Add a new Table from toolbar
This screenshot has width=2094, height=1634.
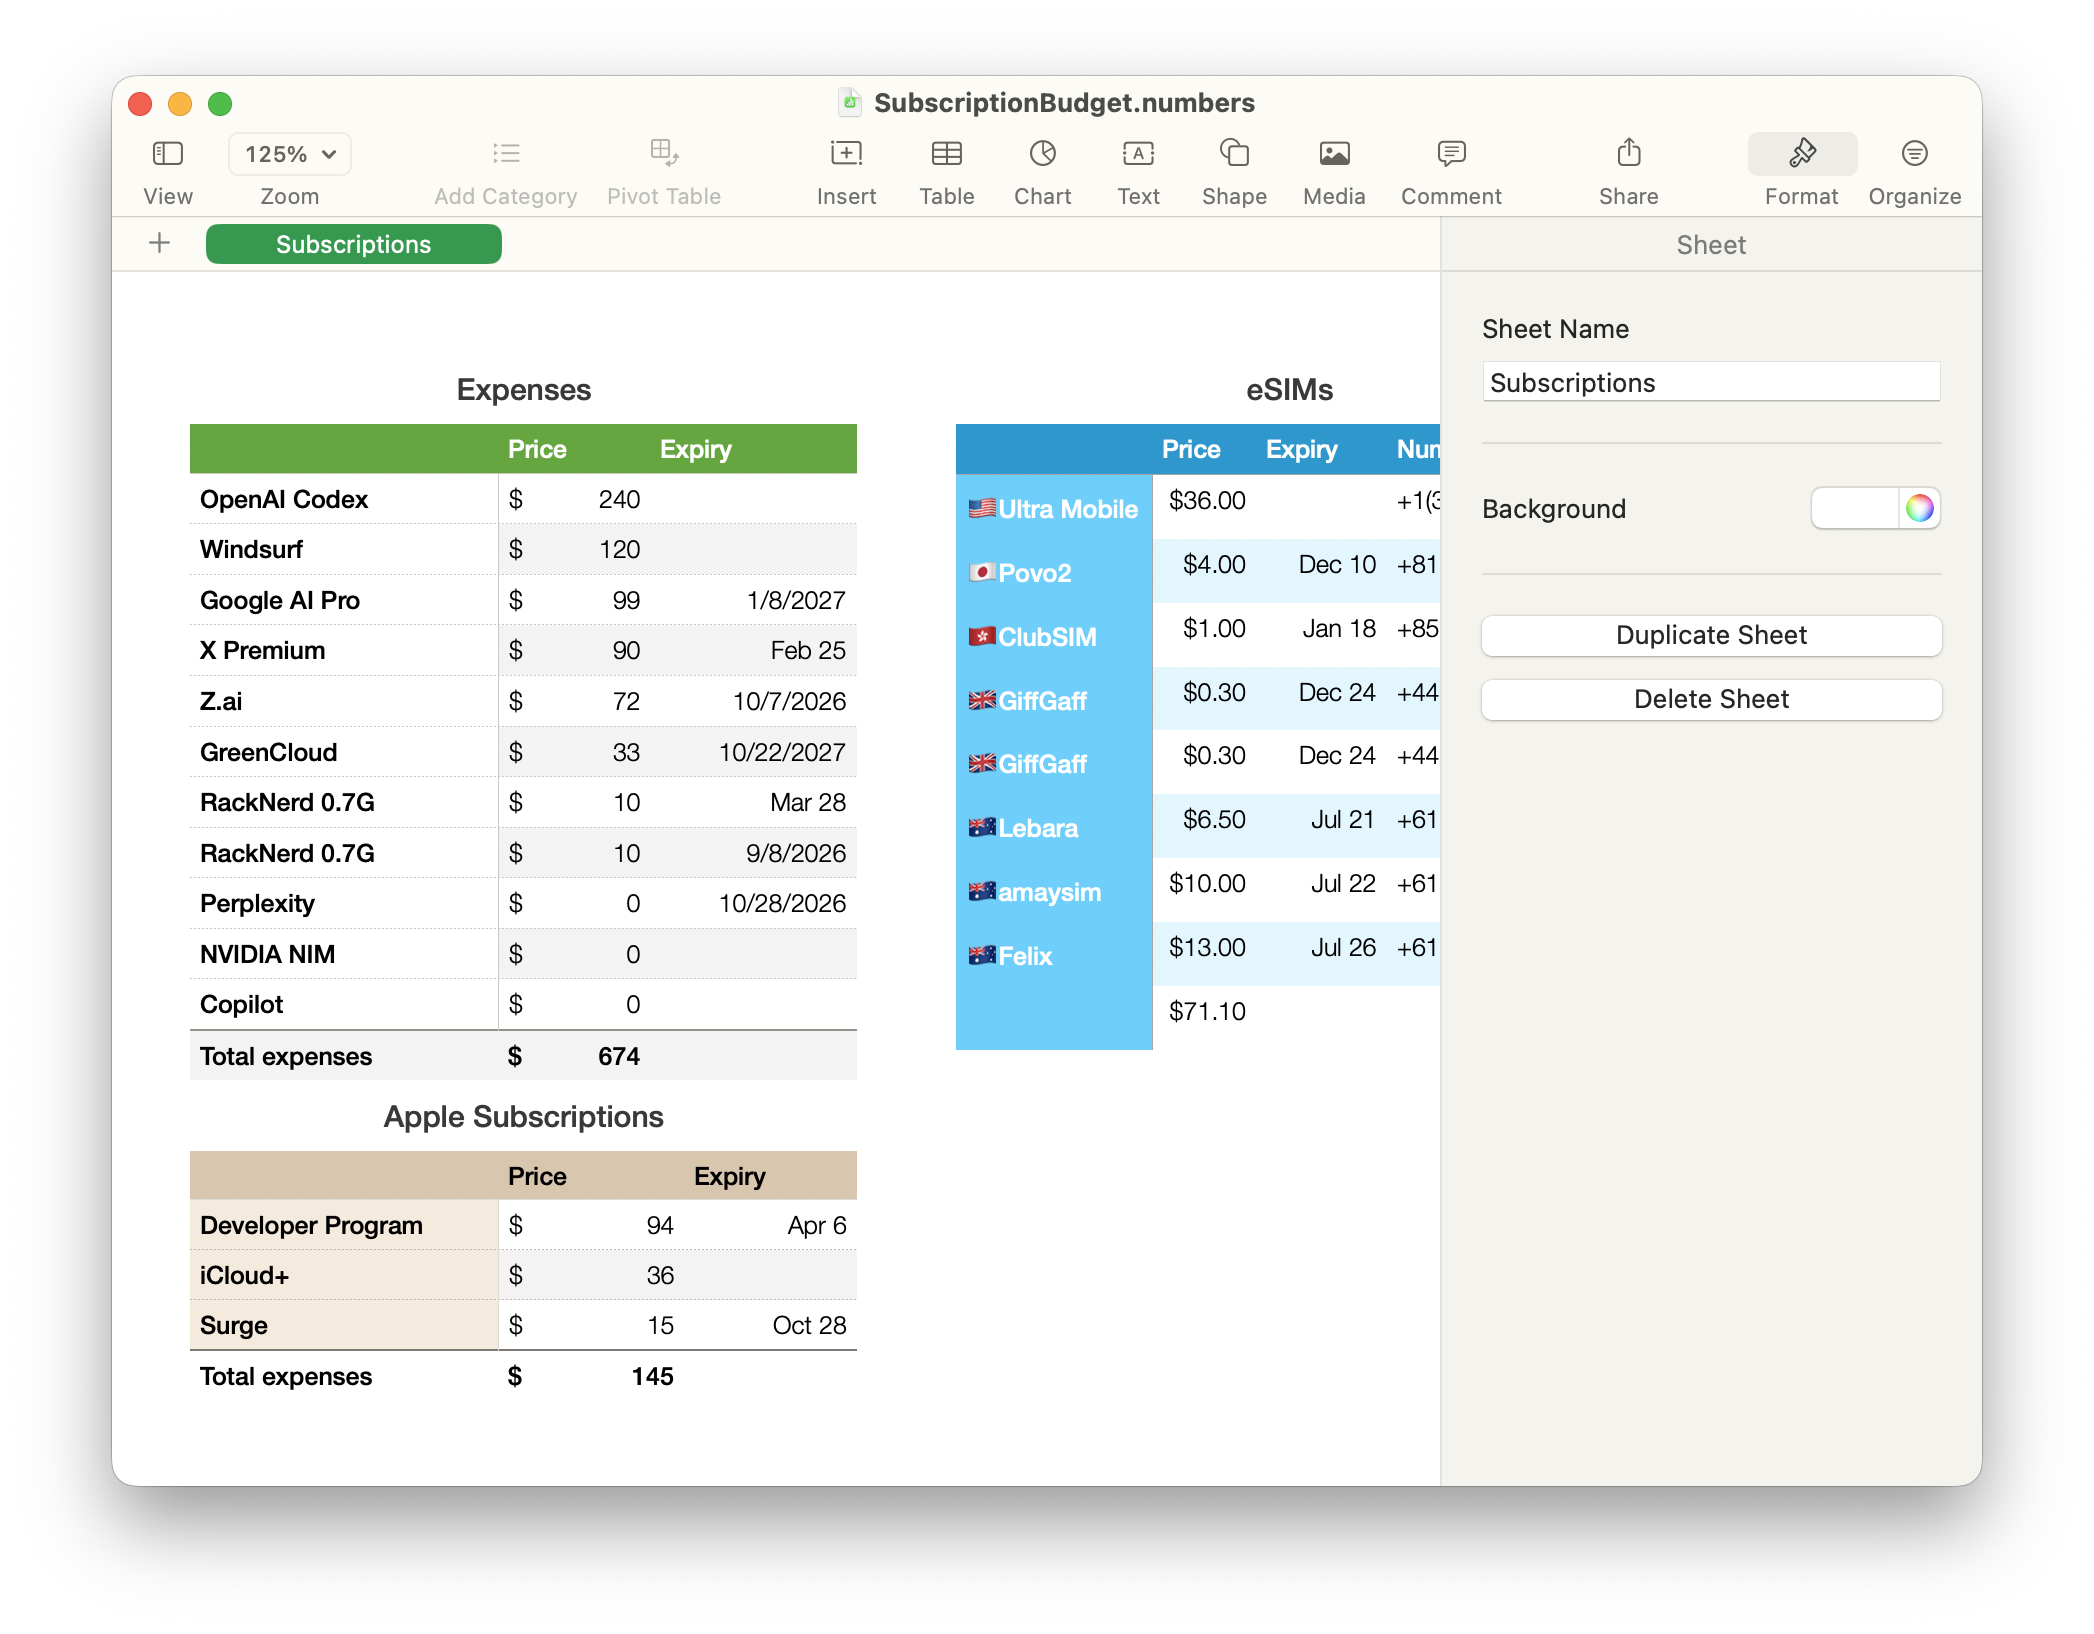pos(946,154)
